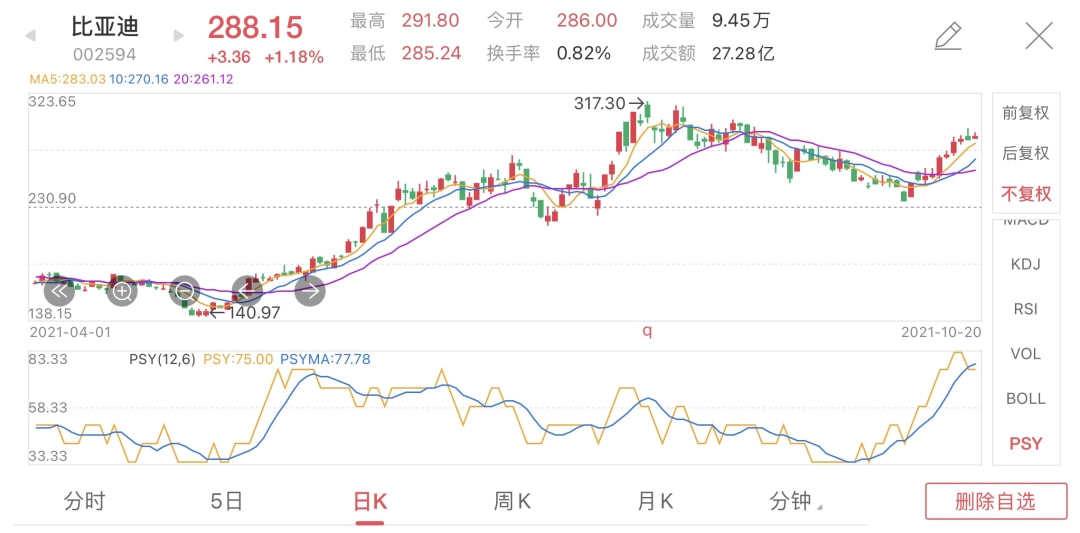The image size is (1080, 533).
Task: Click the 今开 value 286.00
Action: pos(587,21)
